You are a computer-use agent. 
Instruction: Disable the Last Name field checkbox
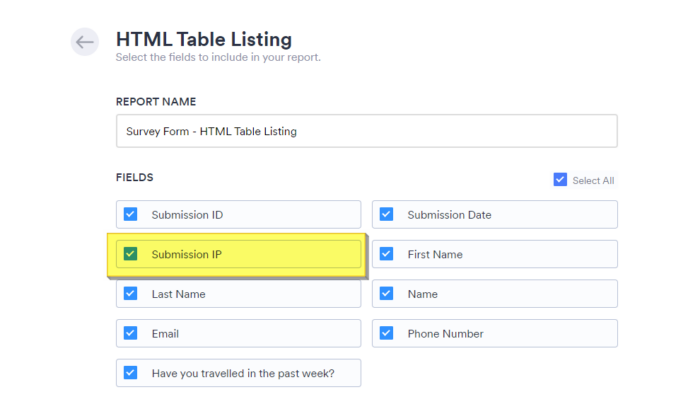[130, 294]
